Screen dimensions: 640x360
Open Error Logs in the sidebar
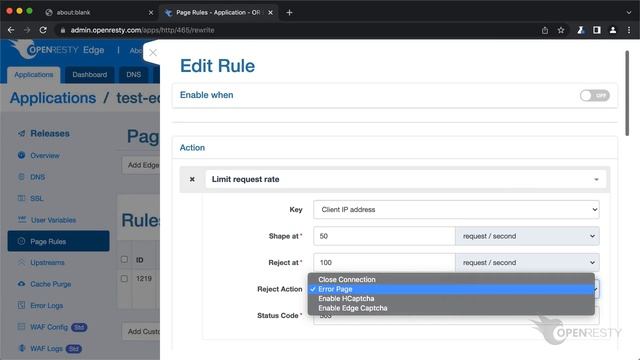tap(47, 306)
